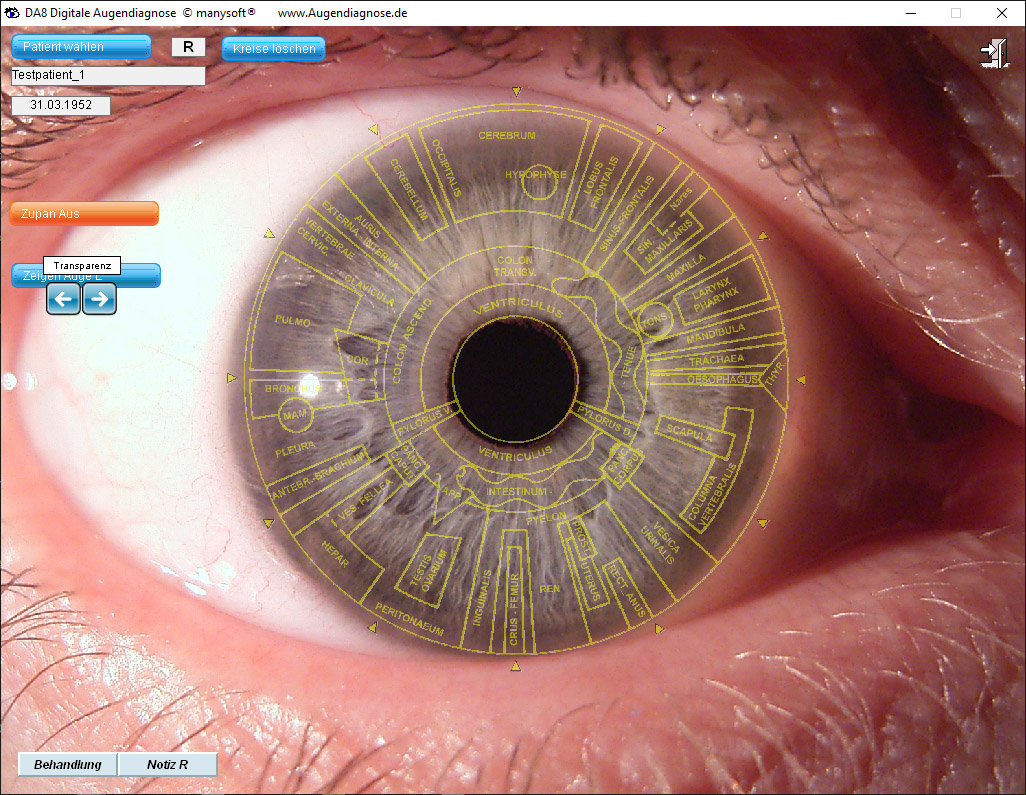Click the Testpatient_1 name field

pyautogui.click(x=108, y=76)
